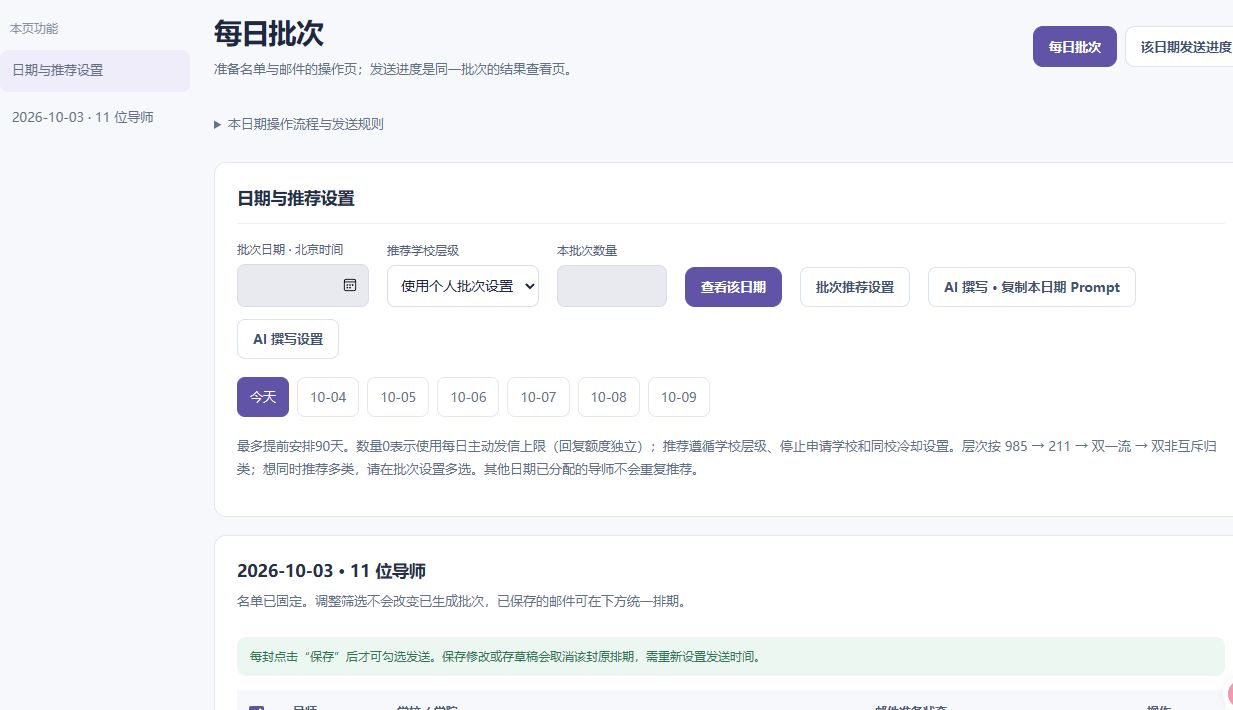Open the calendar picker icon in date field

tap(350, 285)
